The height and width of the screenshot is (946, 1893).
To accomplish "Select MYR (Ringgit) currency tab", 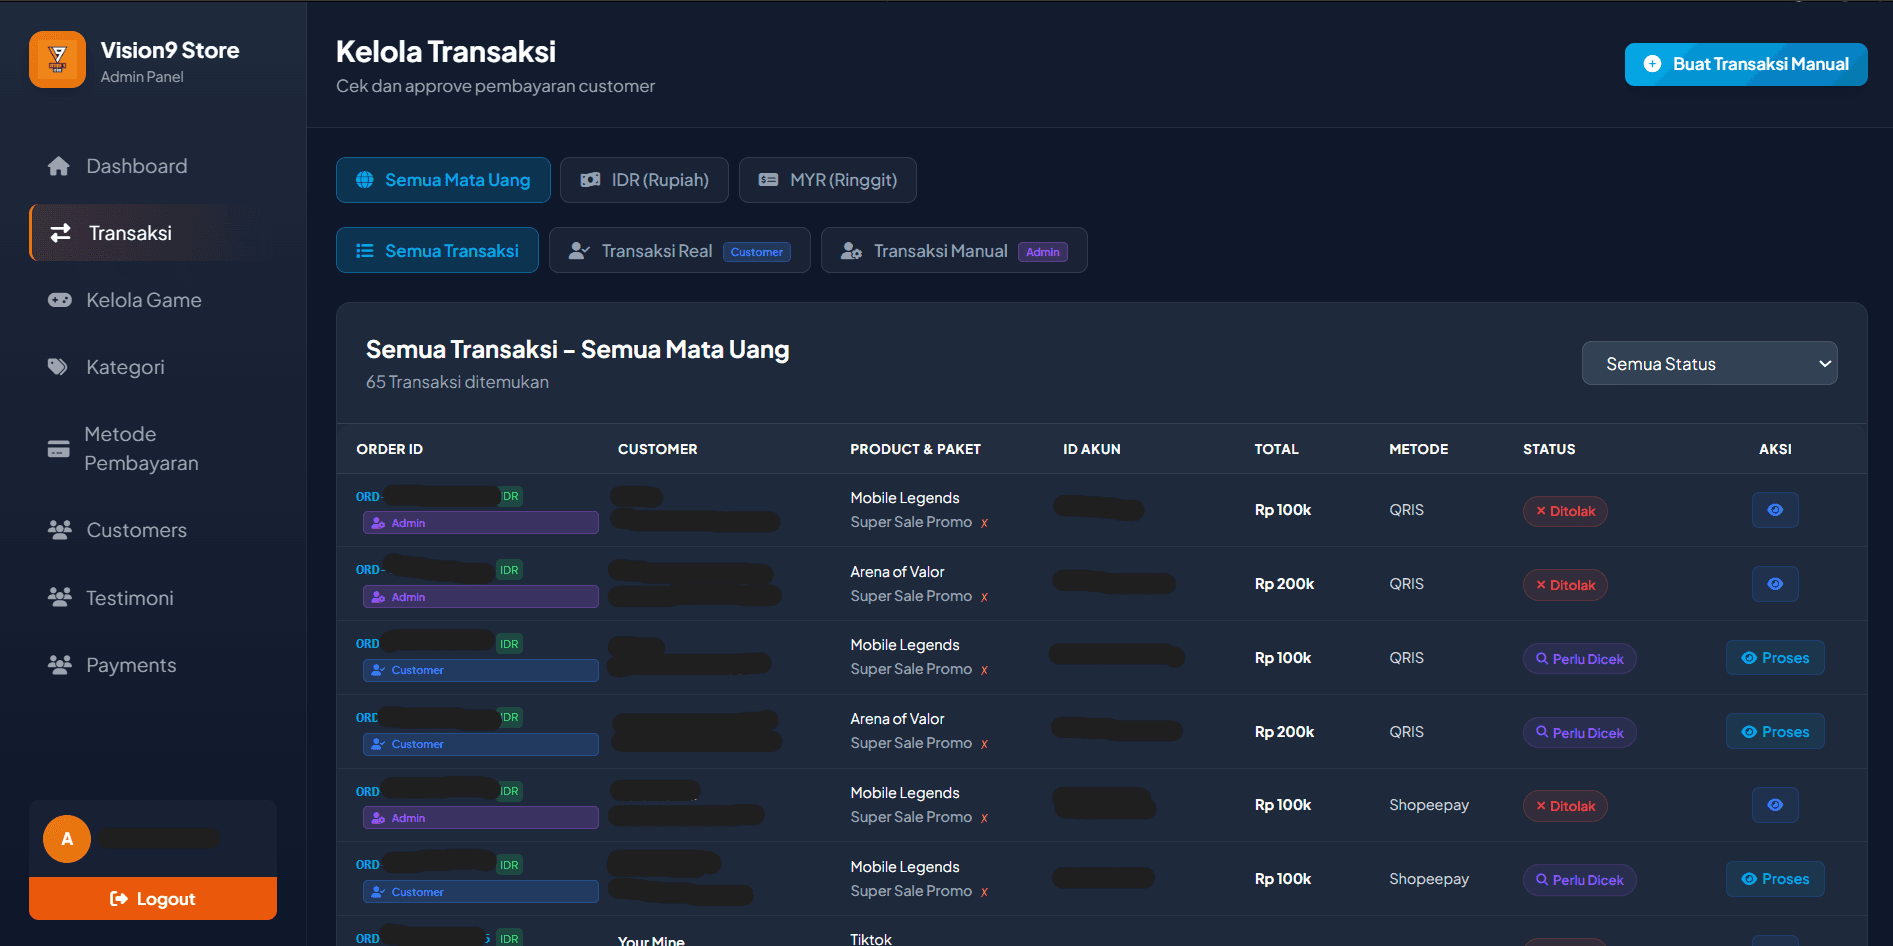I will (x=828, y=180).
